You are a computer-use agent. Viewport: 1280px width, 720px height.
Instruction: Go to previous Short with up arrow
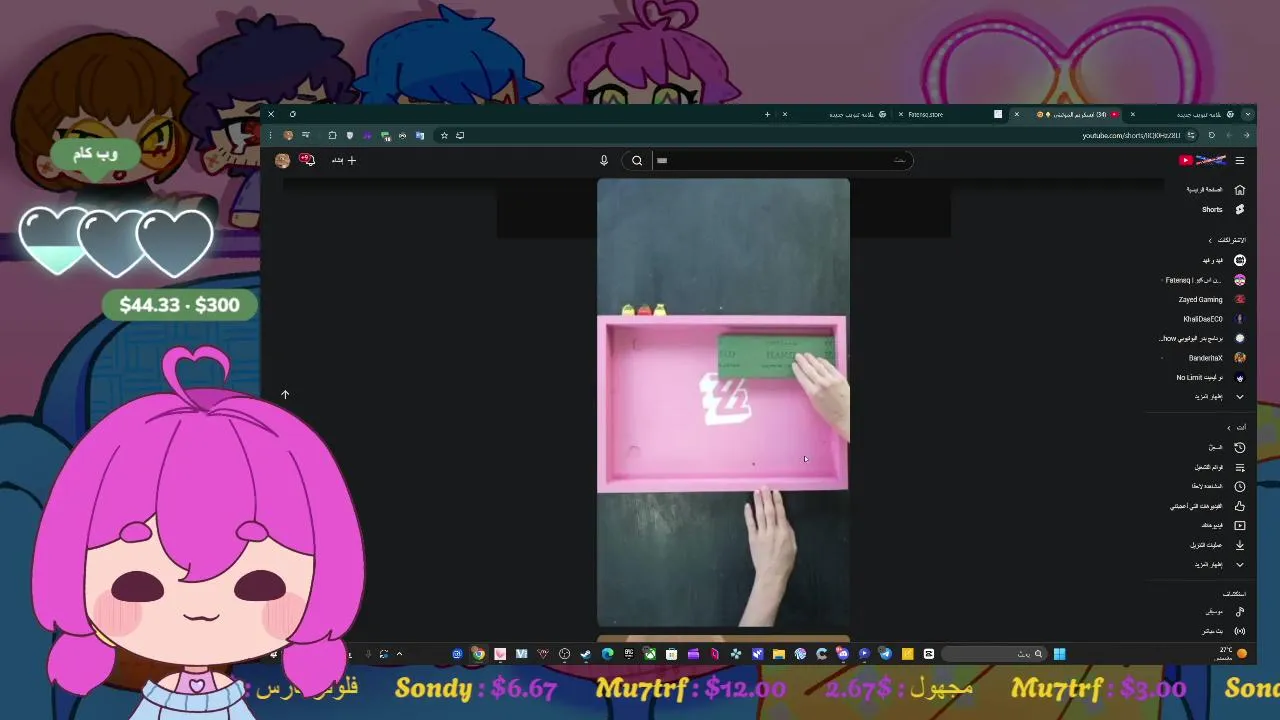tap(285, 395)
